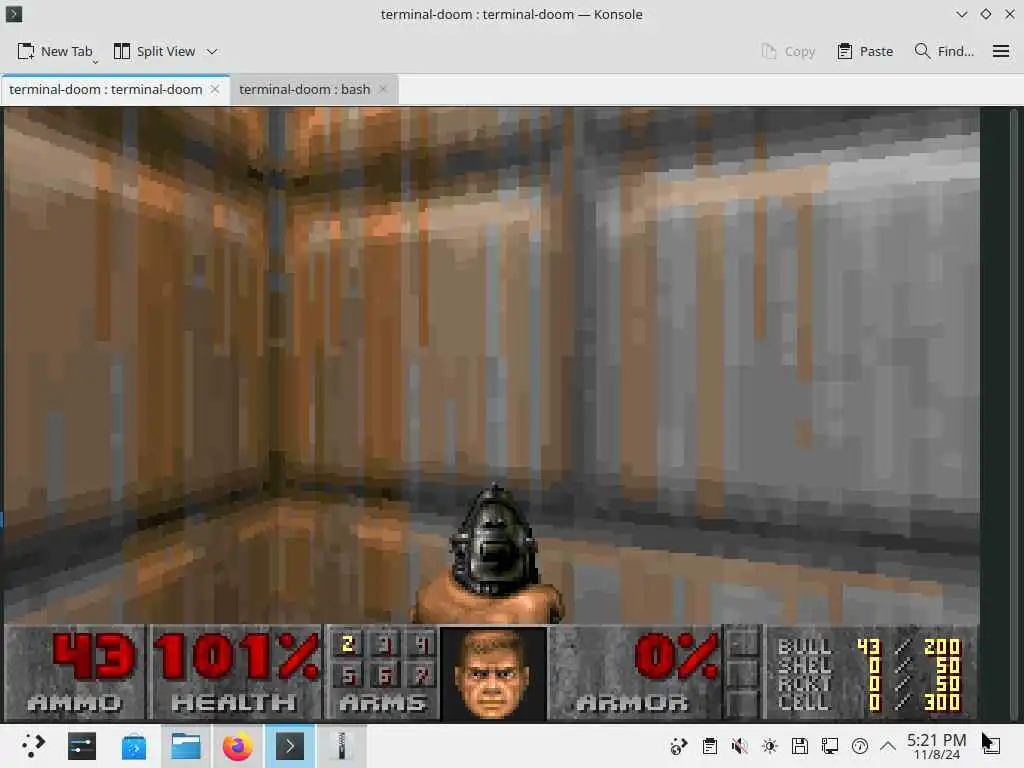1024x768 pixels.
Task: Click the show desktop corner icon
Action: (991, 746)
